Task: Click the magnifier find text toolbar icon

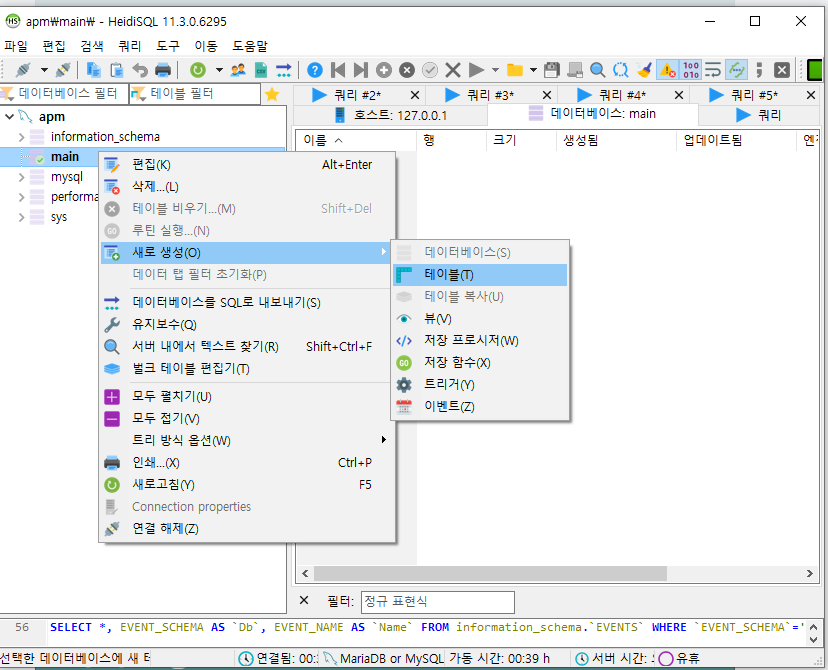Action: click(x=597, y=70)
